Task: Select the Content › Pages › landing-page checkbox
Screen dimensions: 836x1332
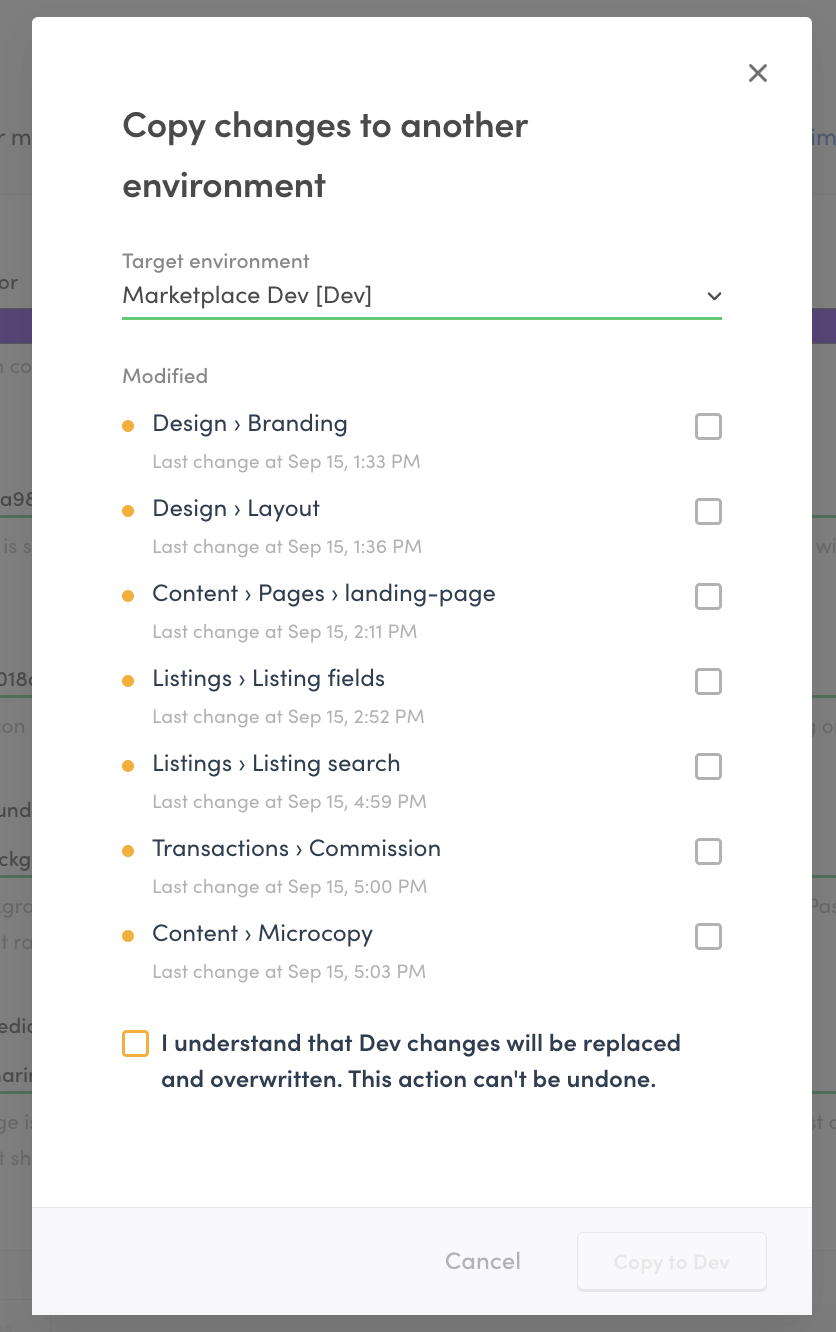Action: pyautogui.click(x=708, y=596)
